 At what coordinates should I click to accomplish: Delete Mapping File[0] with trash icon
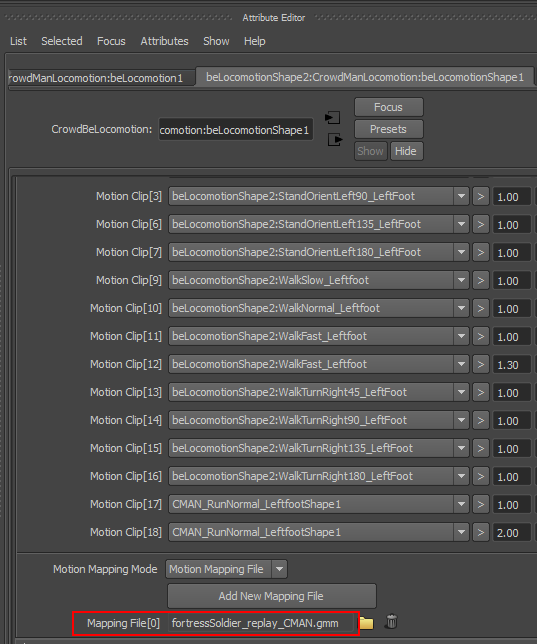[392, 622]
